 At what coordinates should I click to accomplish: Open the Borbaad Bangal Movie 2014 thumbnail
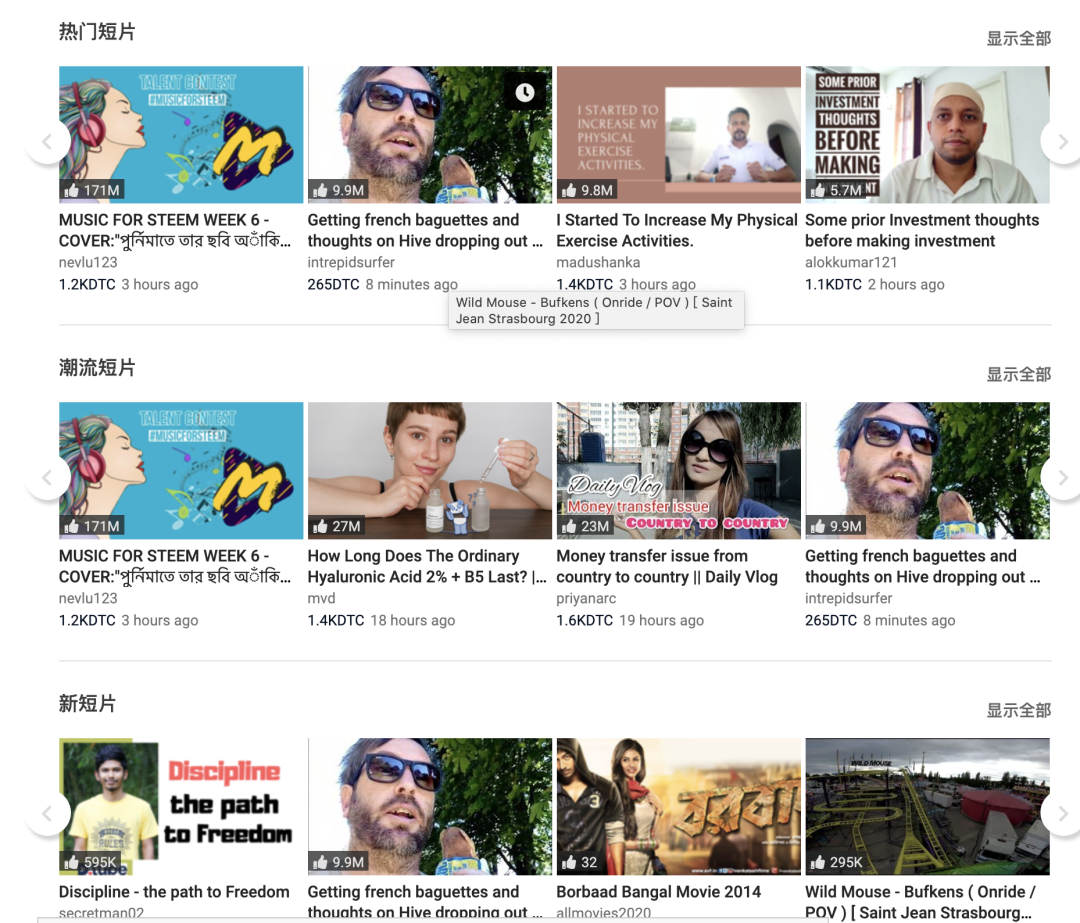click(x=678, y=806)
